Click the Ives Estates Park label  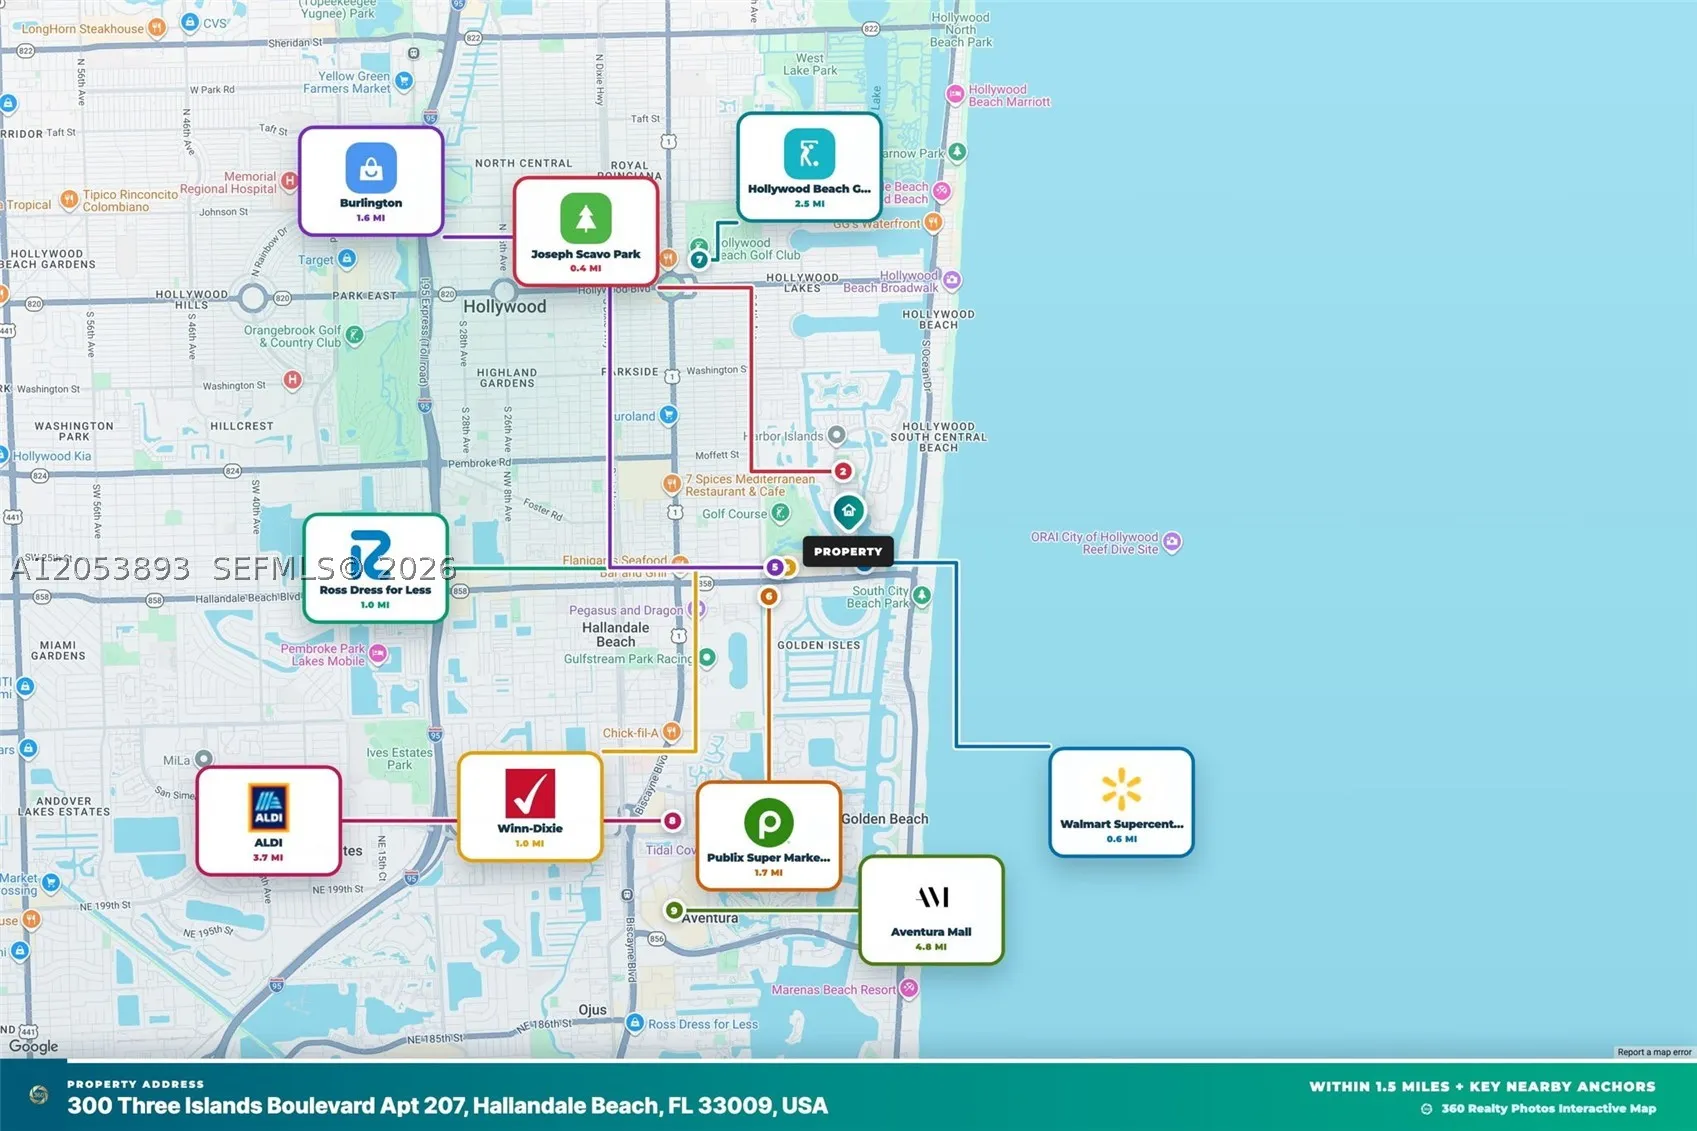[399, 759]
